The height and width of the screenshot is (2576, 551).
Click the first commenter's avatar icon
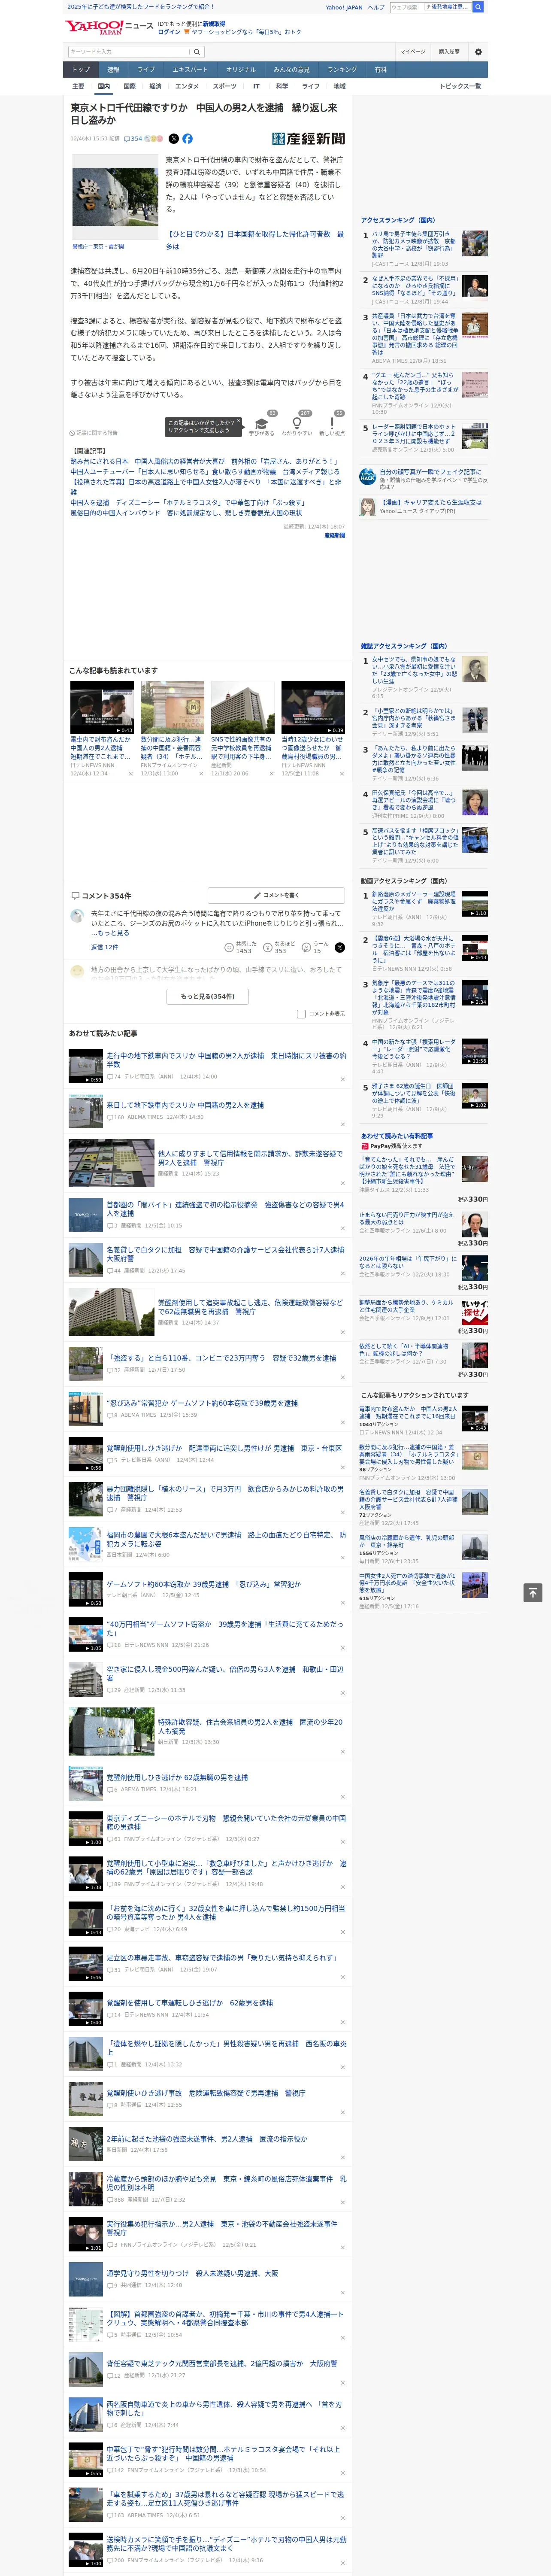point(77,916)
